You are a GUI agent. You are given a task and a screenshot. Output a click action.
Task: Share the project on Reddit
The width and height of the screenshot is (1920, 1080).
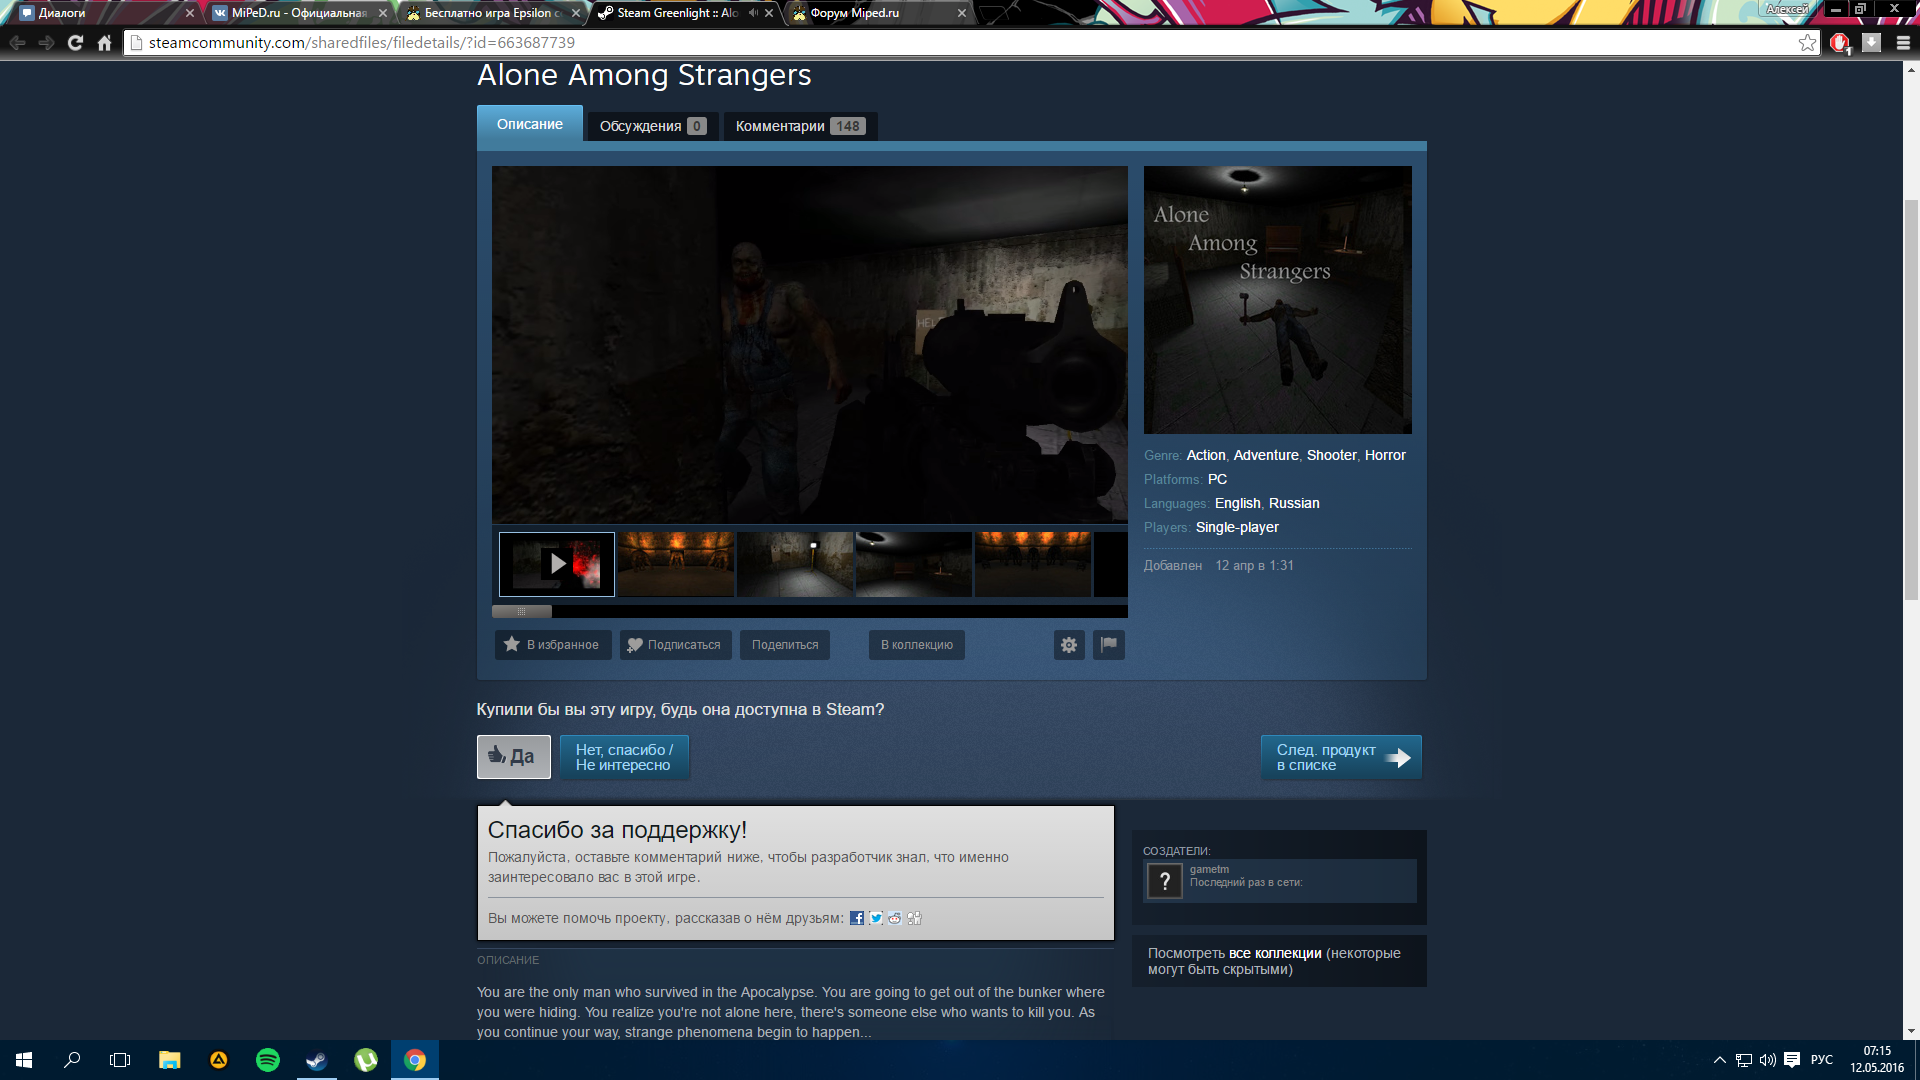tap(895, 918)
